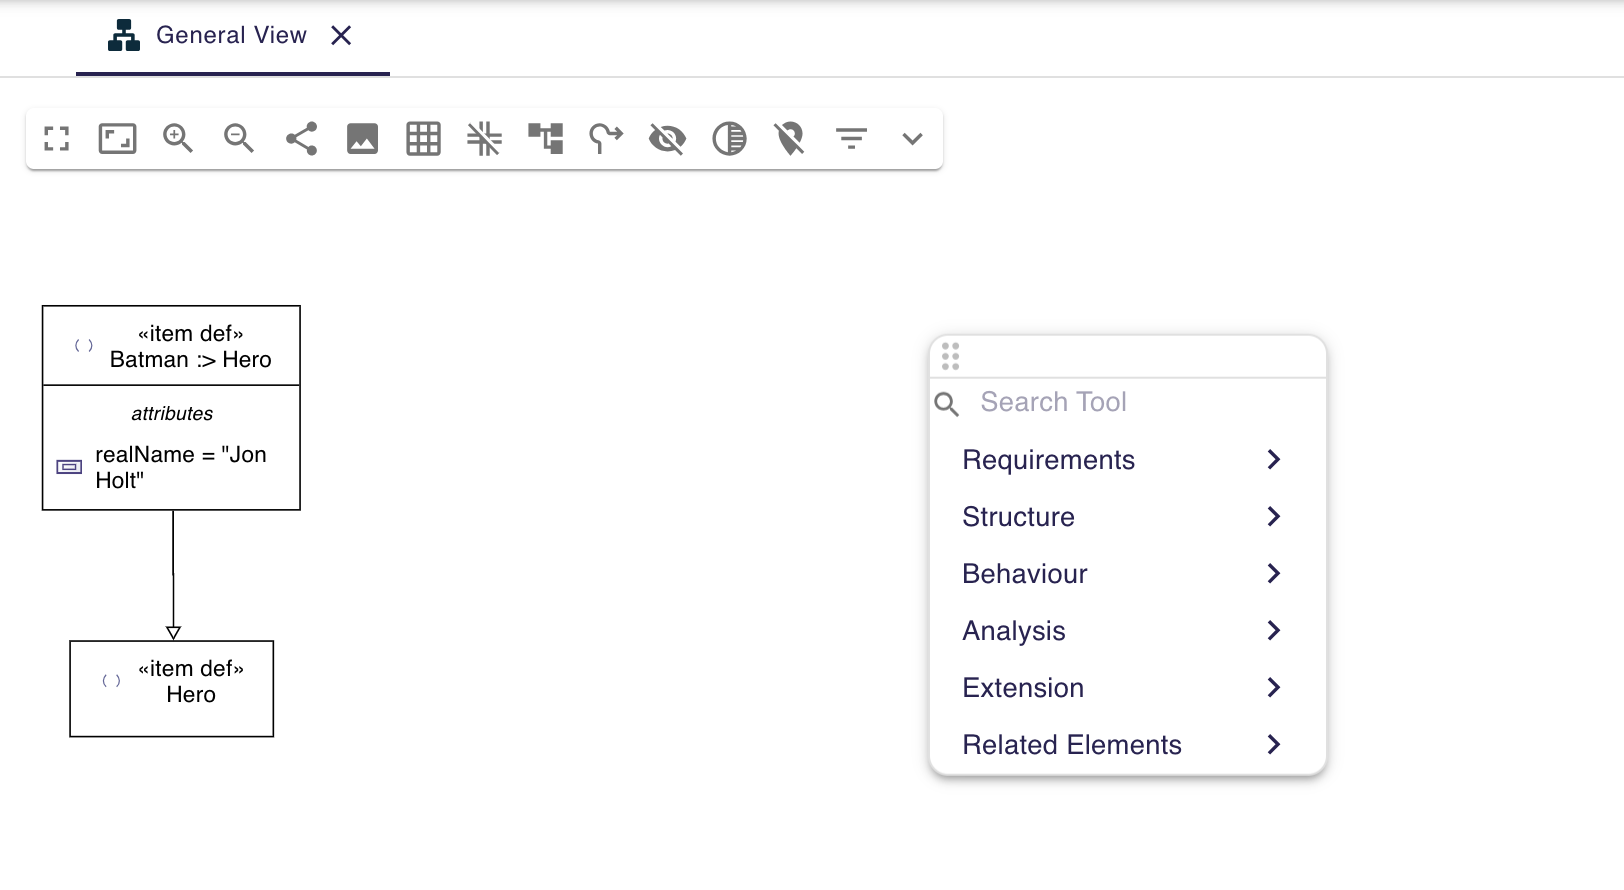Toggle snap to grid icon
1624x890 pixels.
tap(484, 138)
